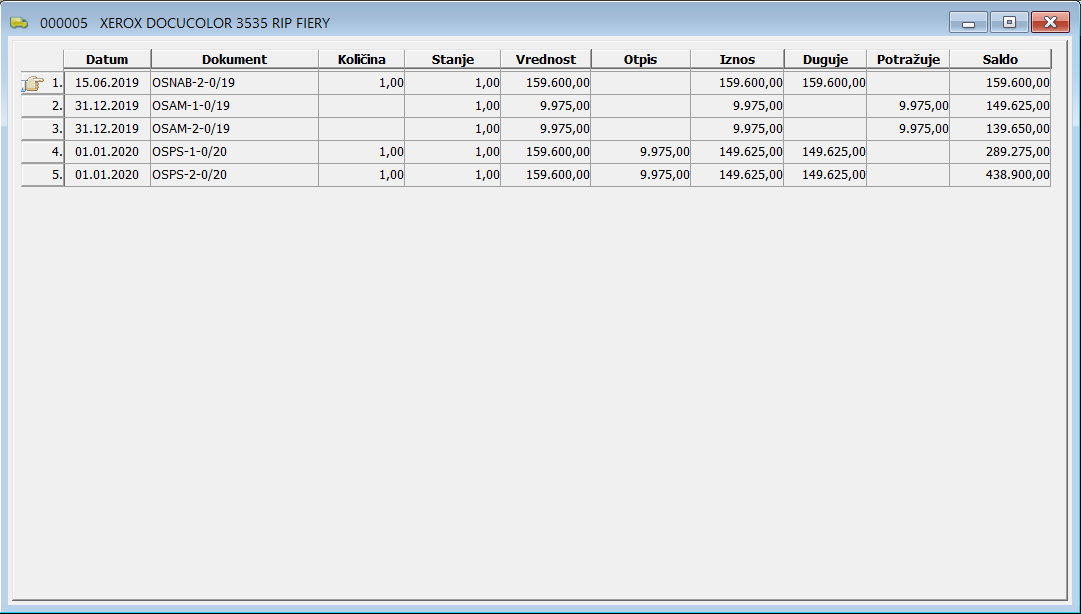This screenshot has width=1081, height=614.
Task: Click the pointing hand row indicator
Action: tap(33, 83)
